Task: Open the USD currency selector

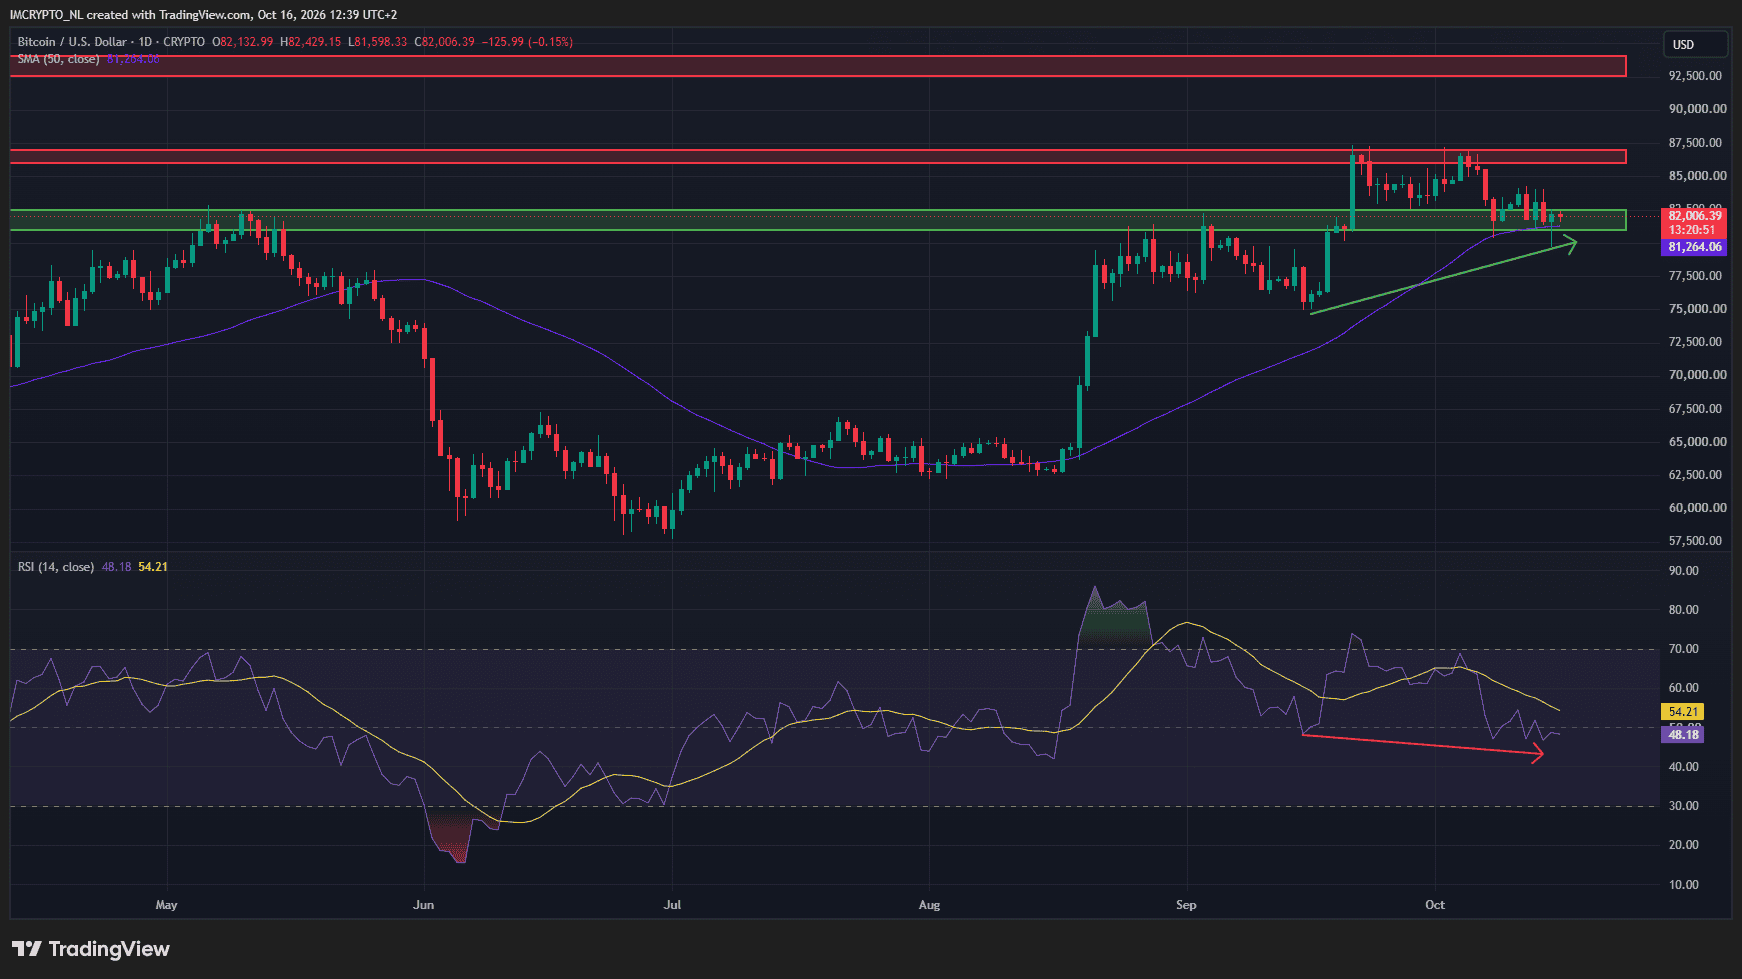Action: point(1695,44)
